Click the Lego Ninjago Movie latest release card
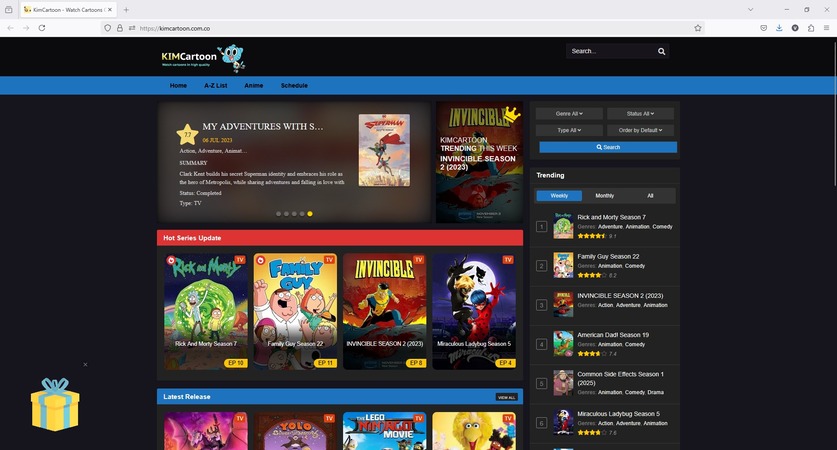 tap(385, 431)
